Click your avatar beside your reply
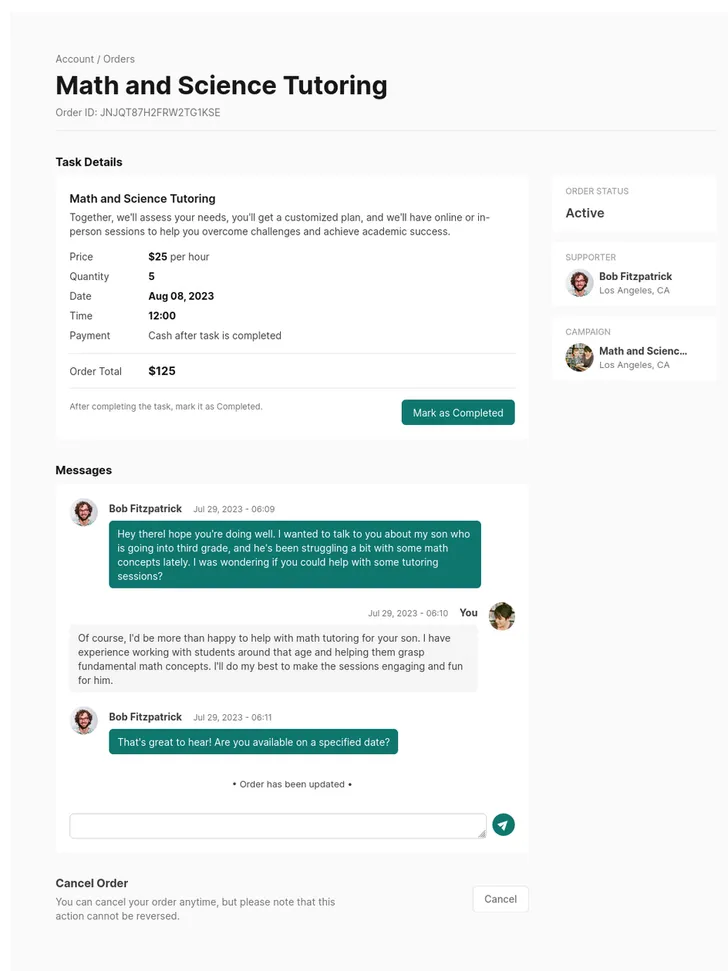The image size is (728, 971). coord(502,617)
